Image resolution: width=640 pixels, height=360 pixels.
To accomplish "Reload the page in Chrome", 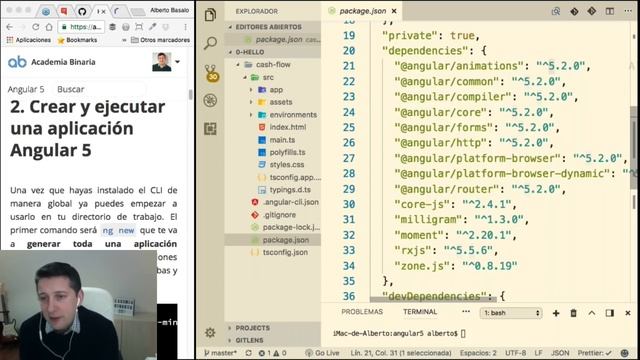I will point(36,27).
